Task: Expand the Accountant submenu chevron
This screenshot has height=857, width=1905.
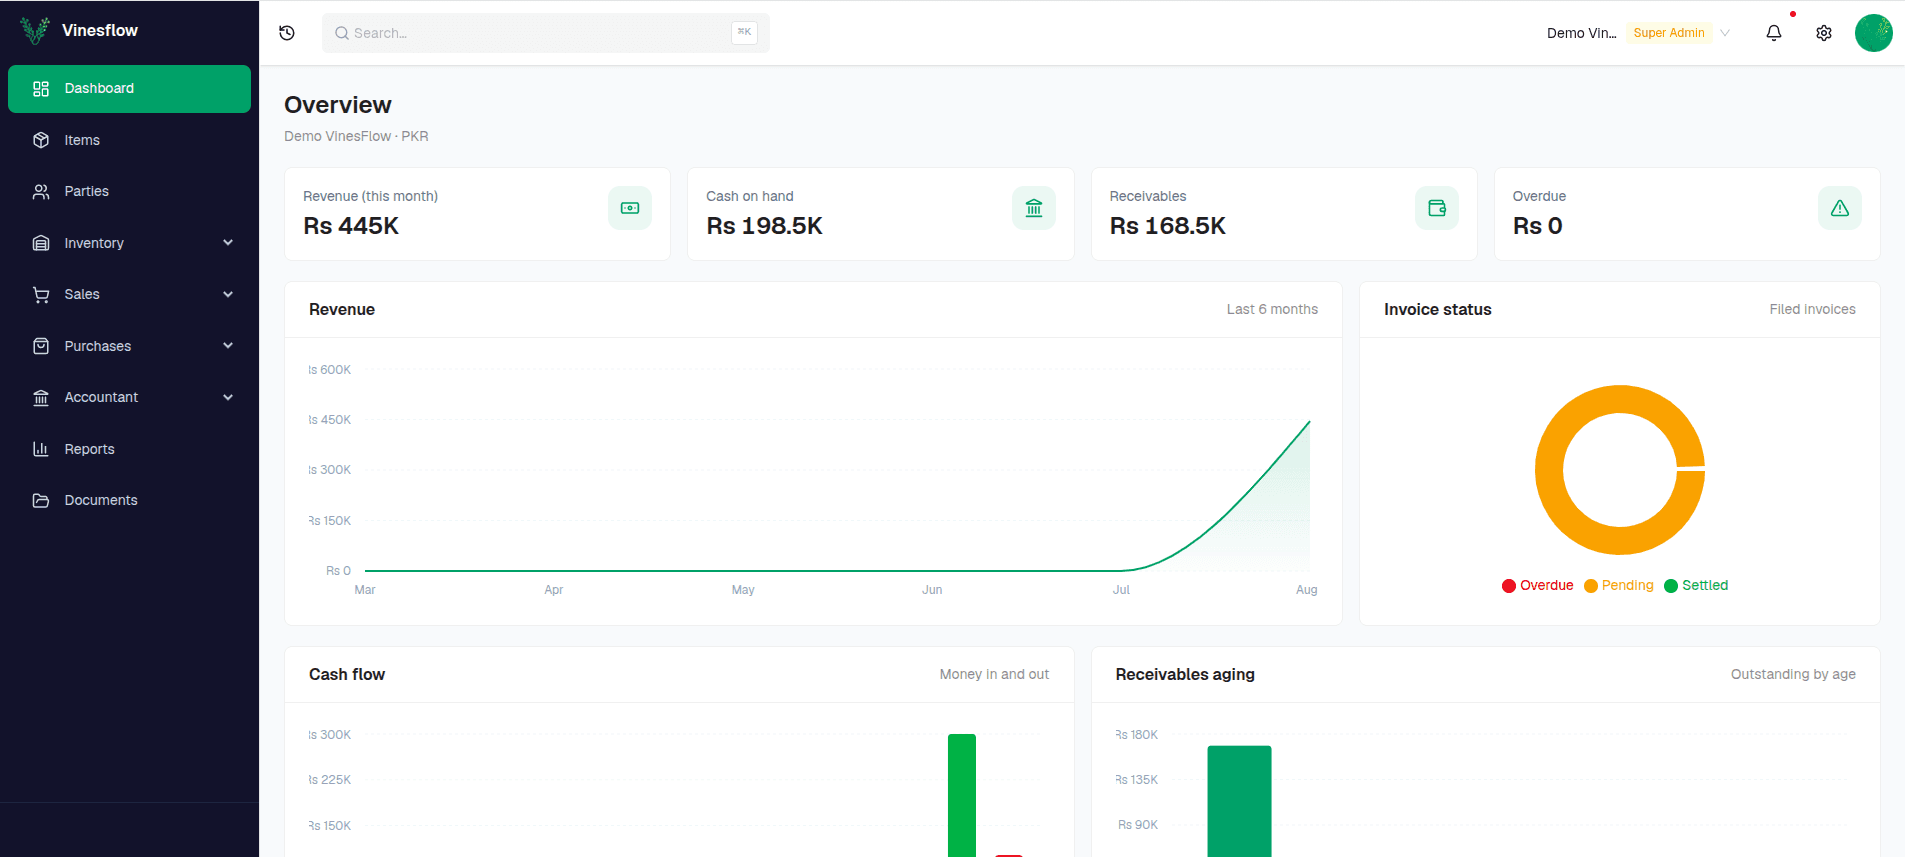Action: click(228, 397)
